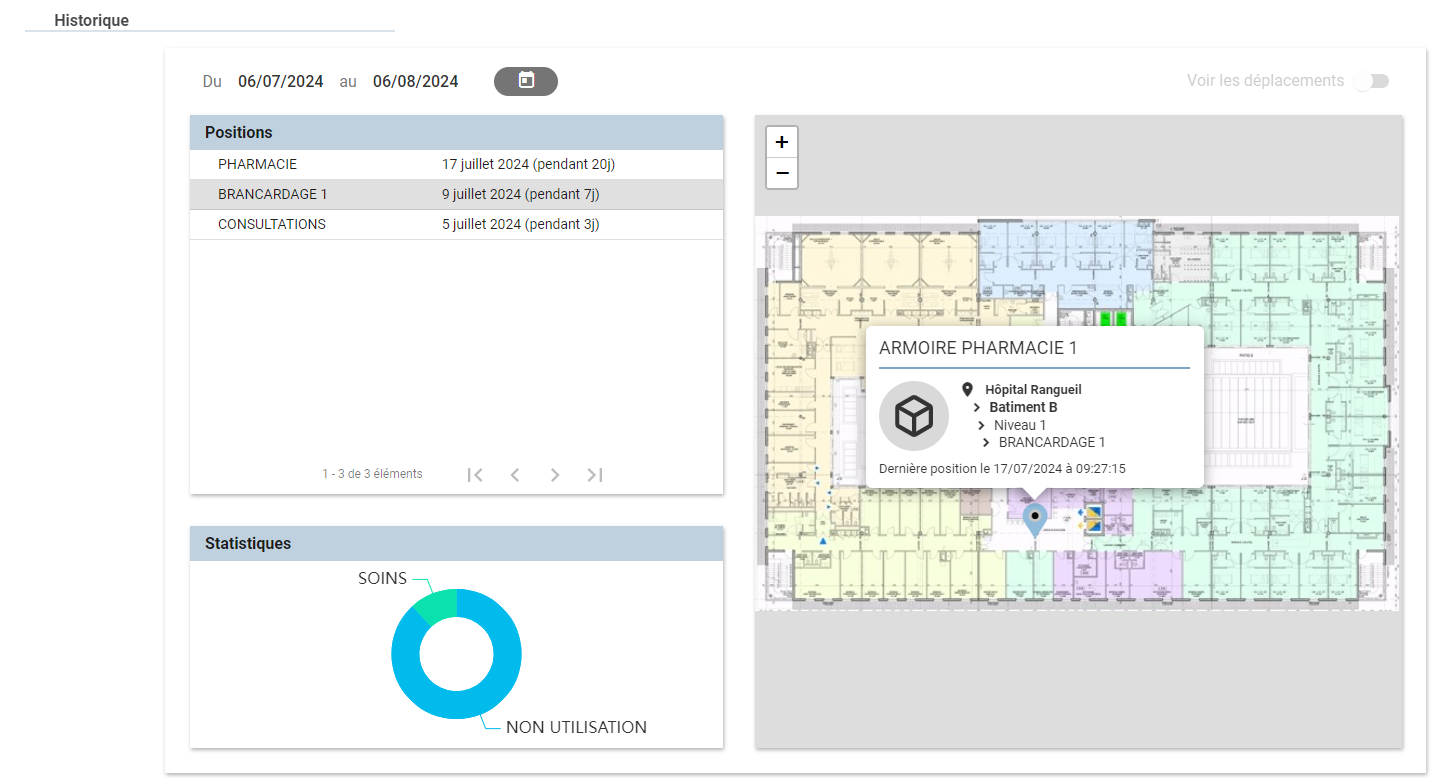1441x779 pixels.
Task: Click the chevron before Niveau 1
Action: pos(981,426)
